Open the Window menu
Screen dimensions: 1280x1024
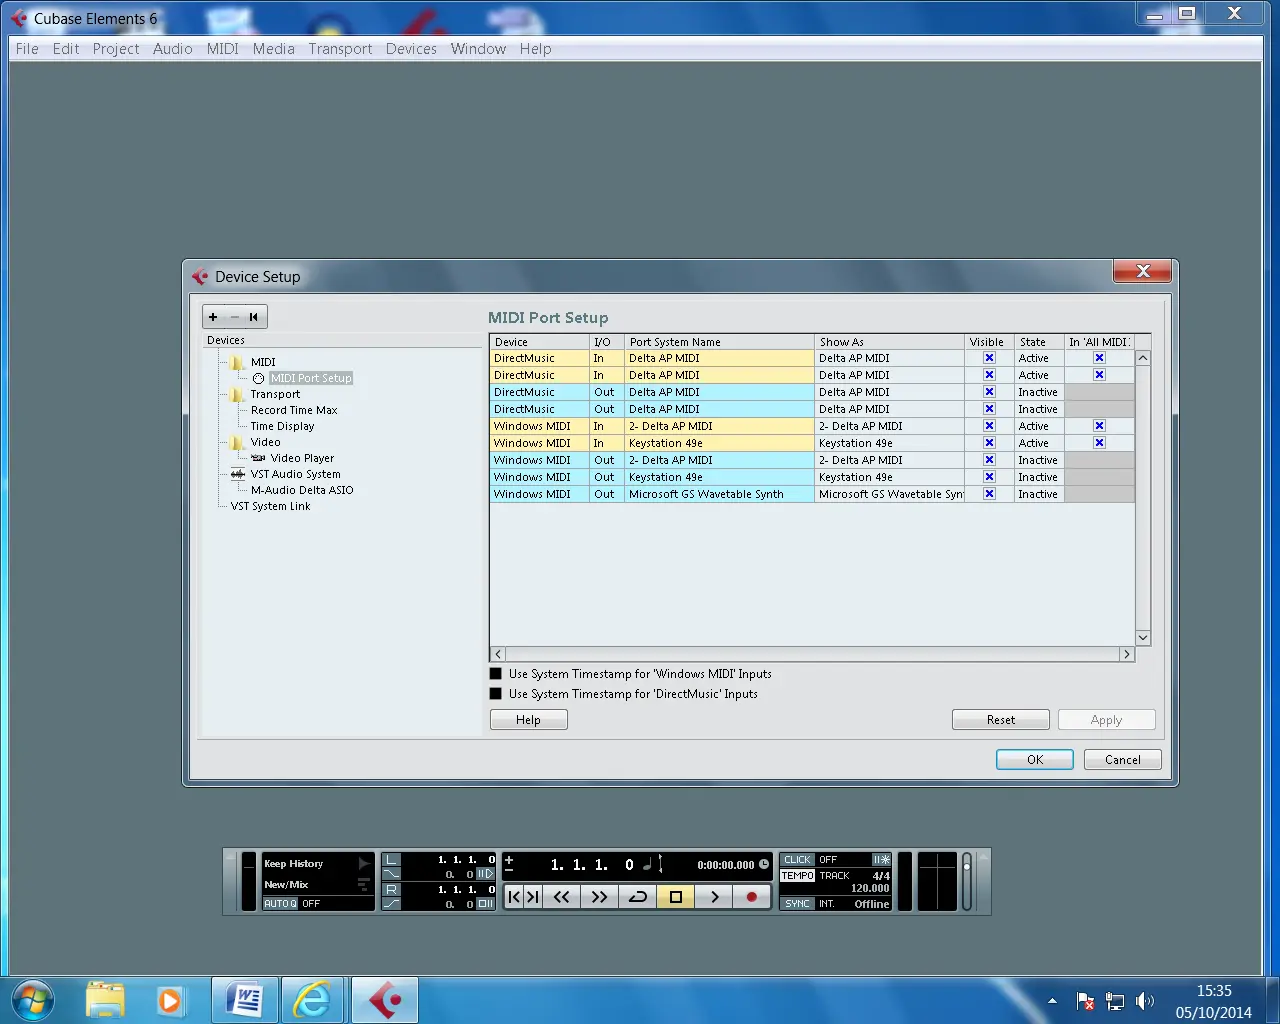click(478, 49)
